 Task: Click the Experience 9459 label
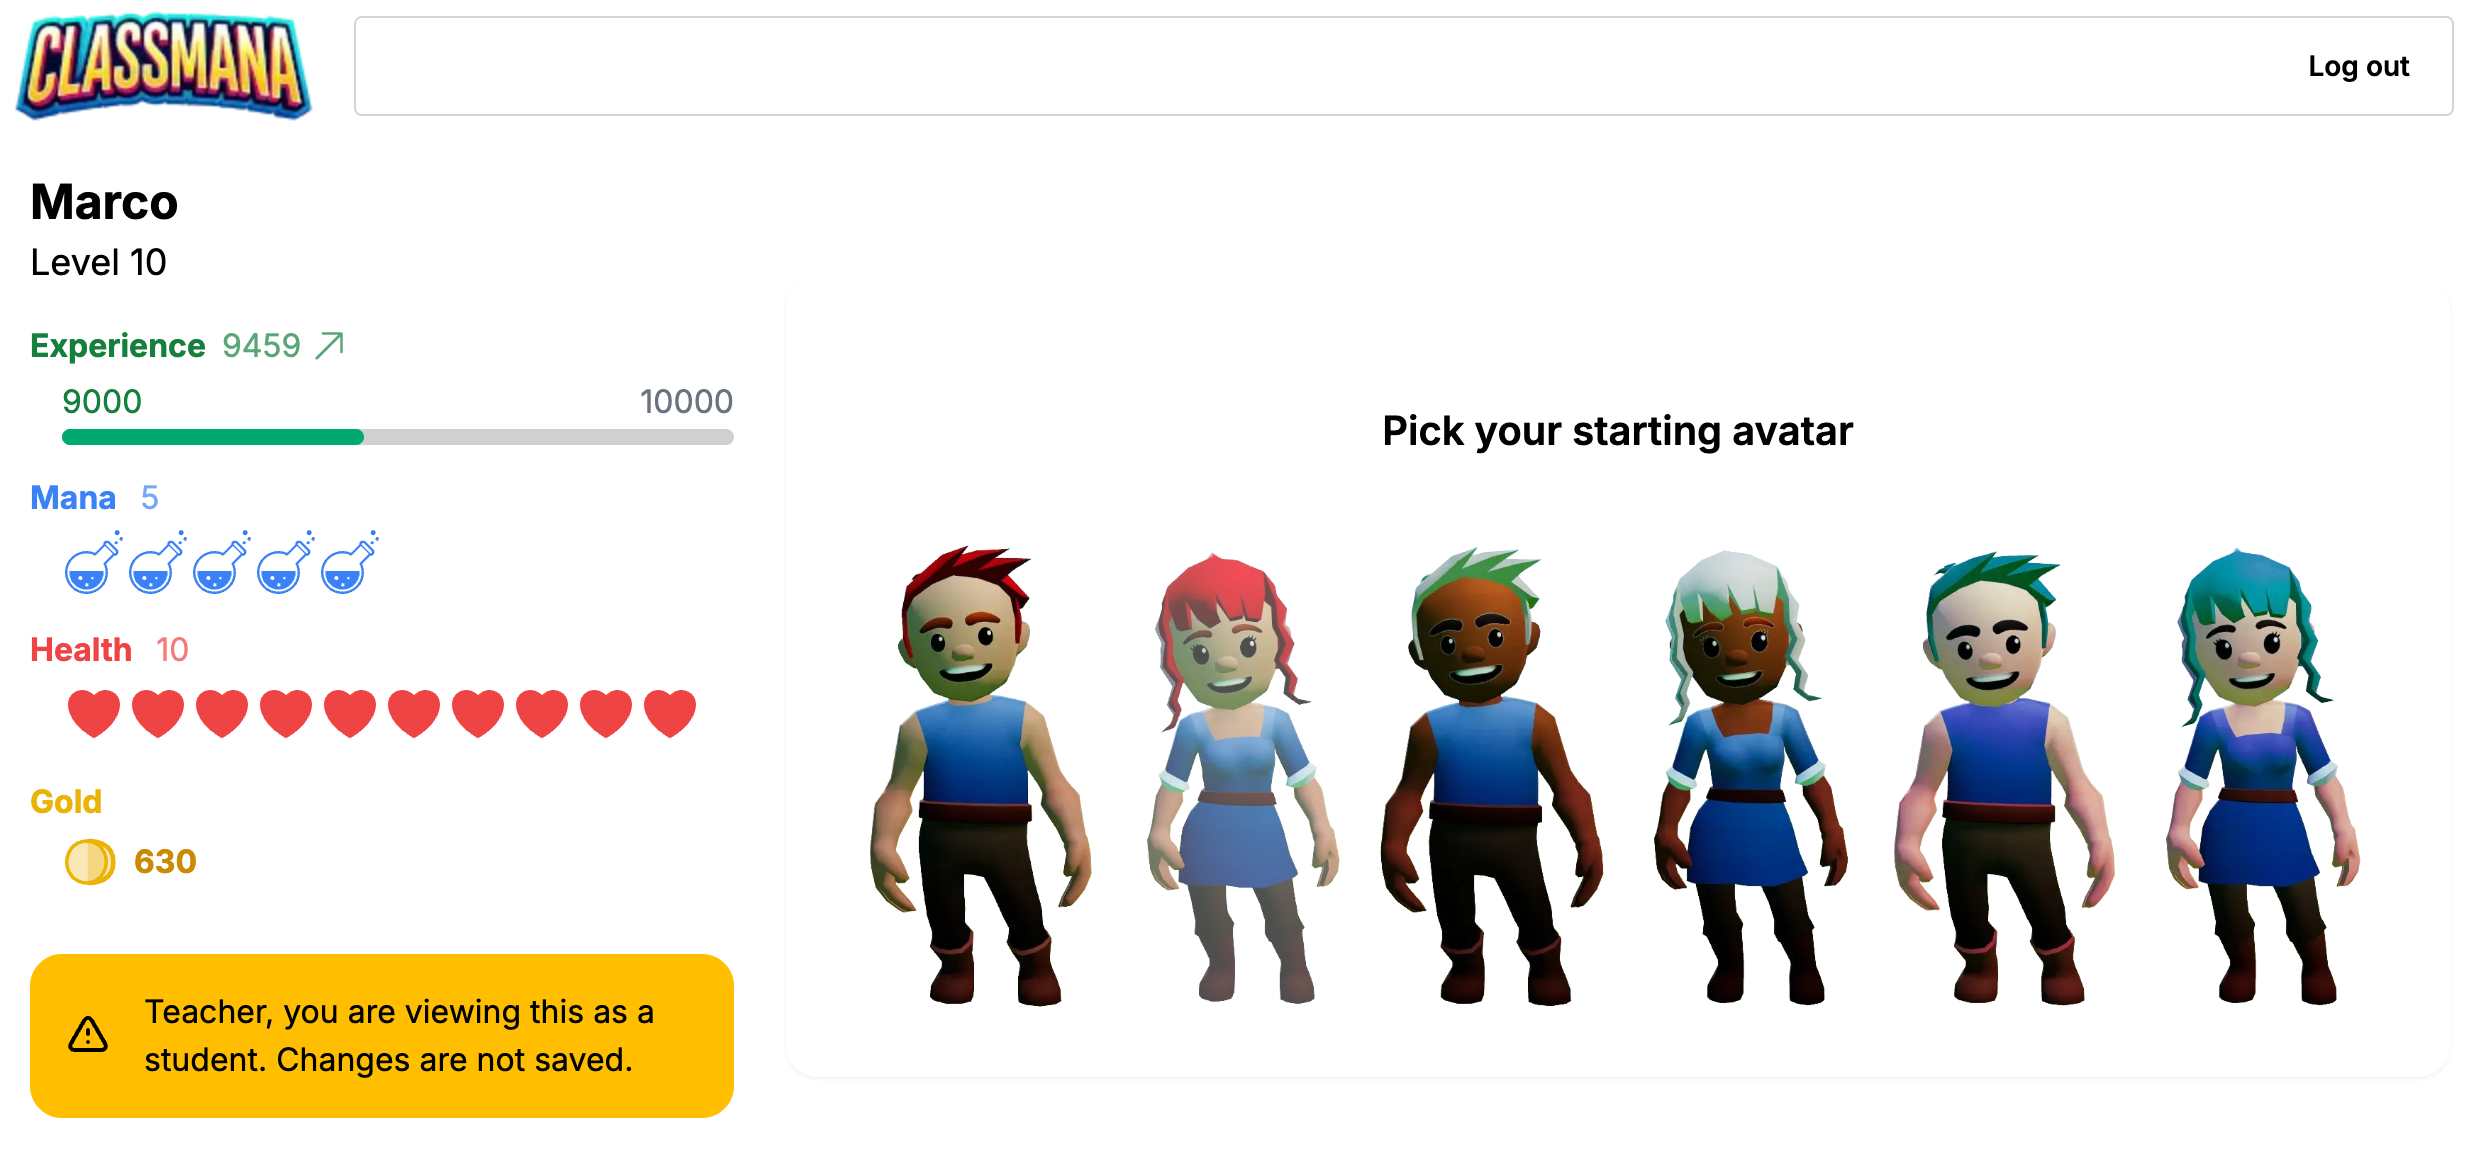165,345
